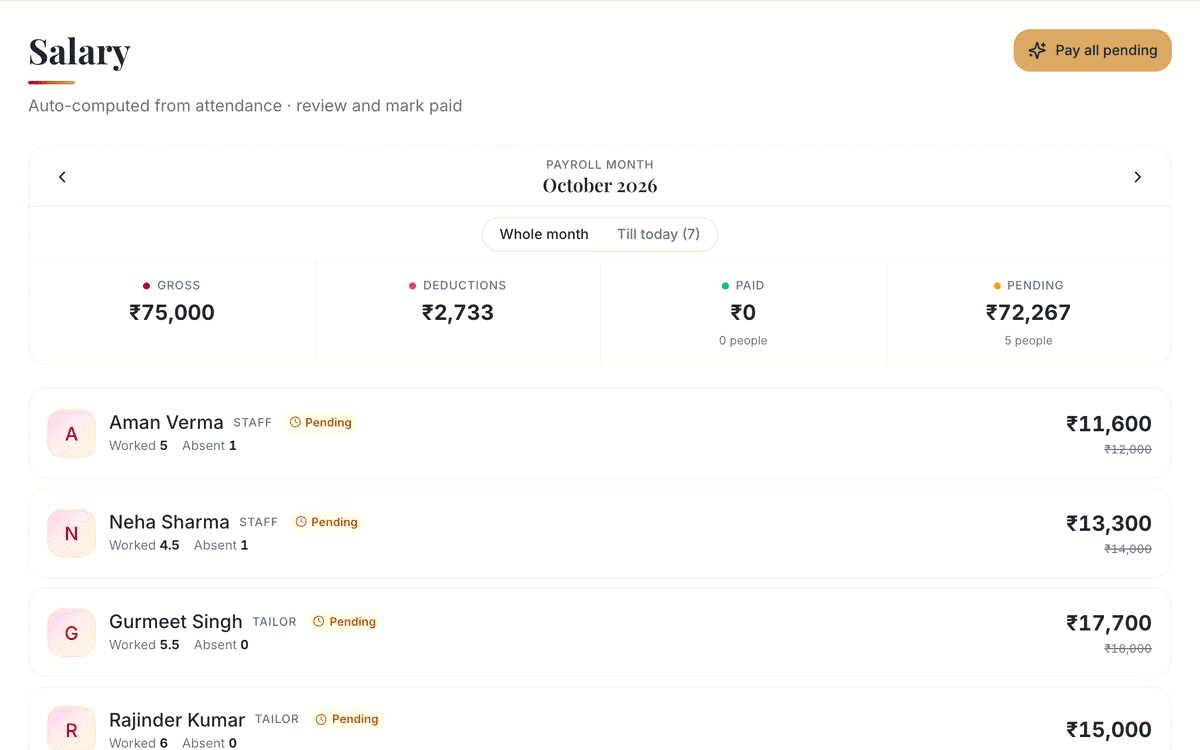Click the STAFF tag beside Aman Verma
This screenshot has width=1200, height=750.
pos(253,423)
